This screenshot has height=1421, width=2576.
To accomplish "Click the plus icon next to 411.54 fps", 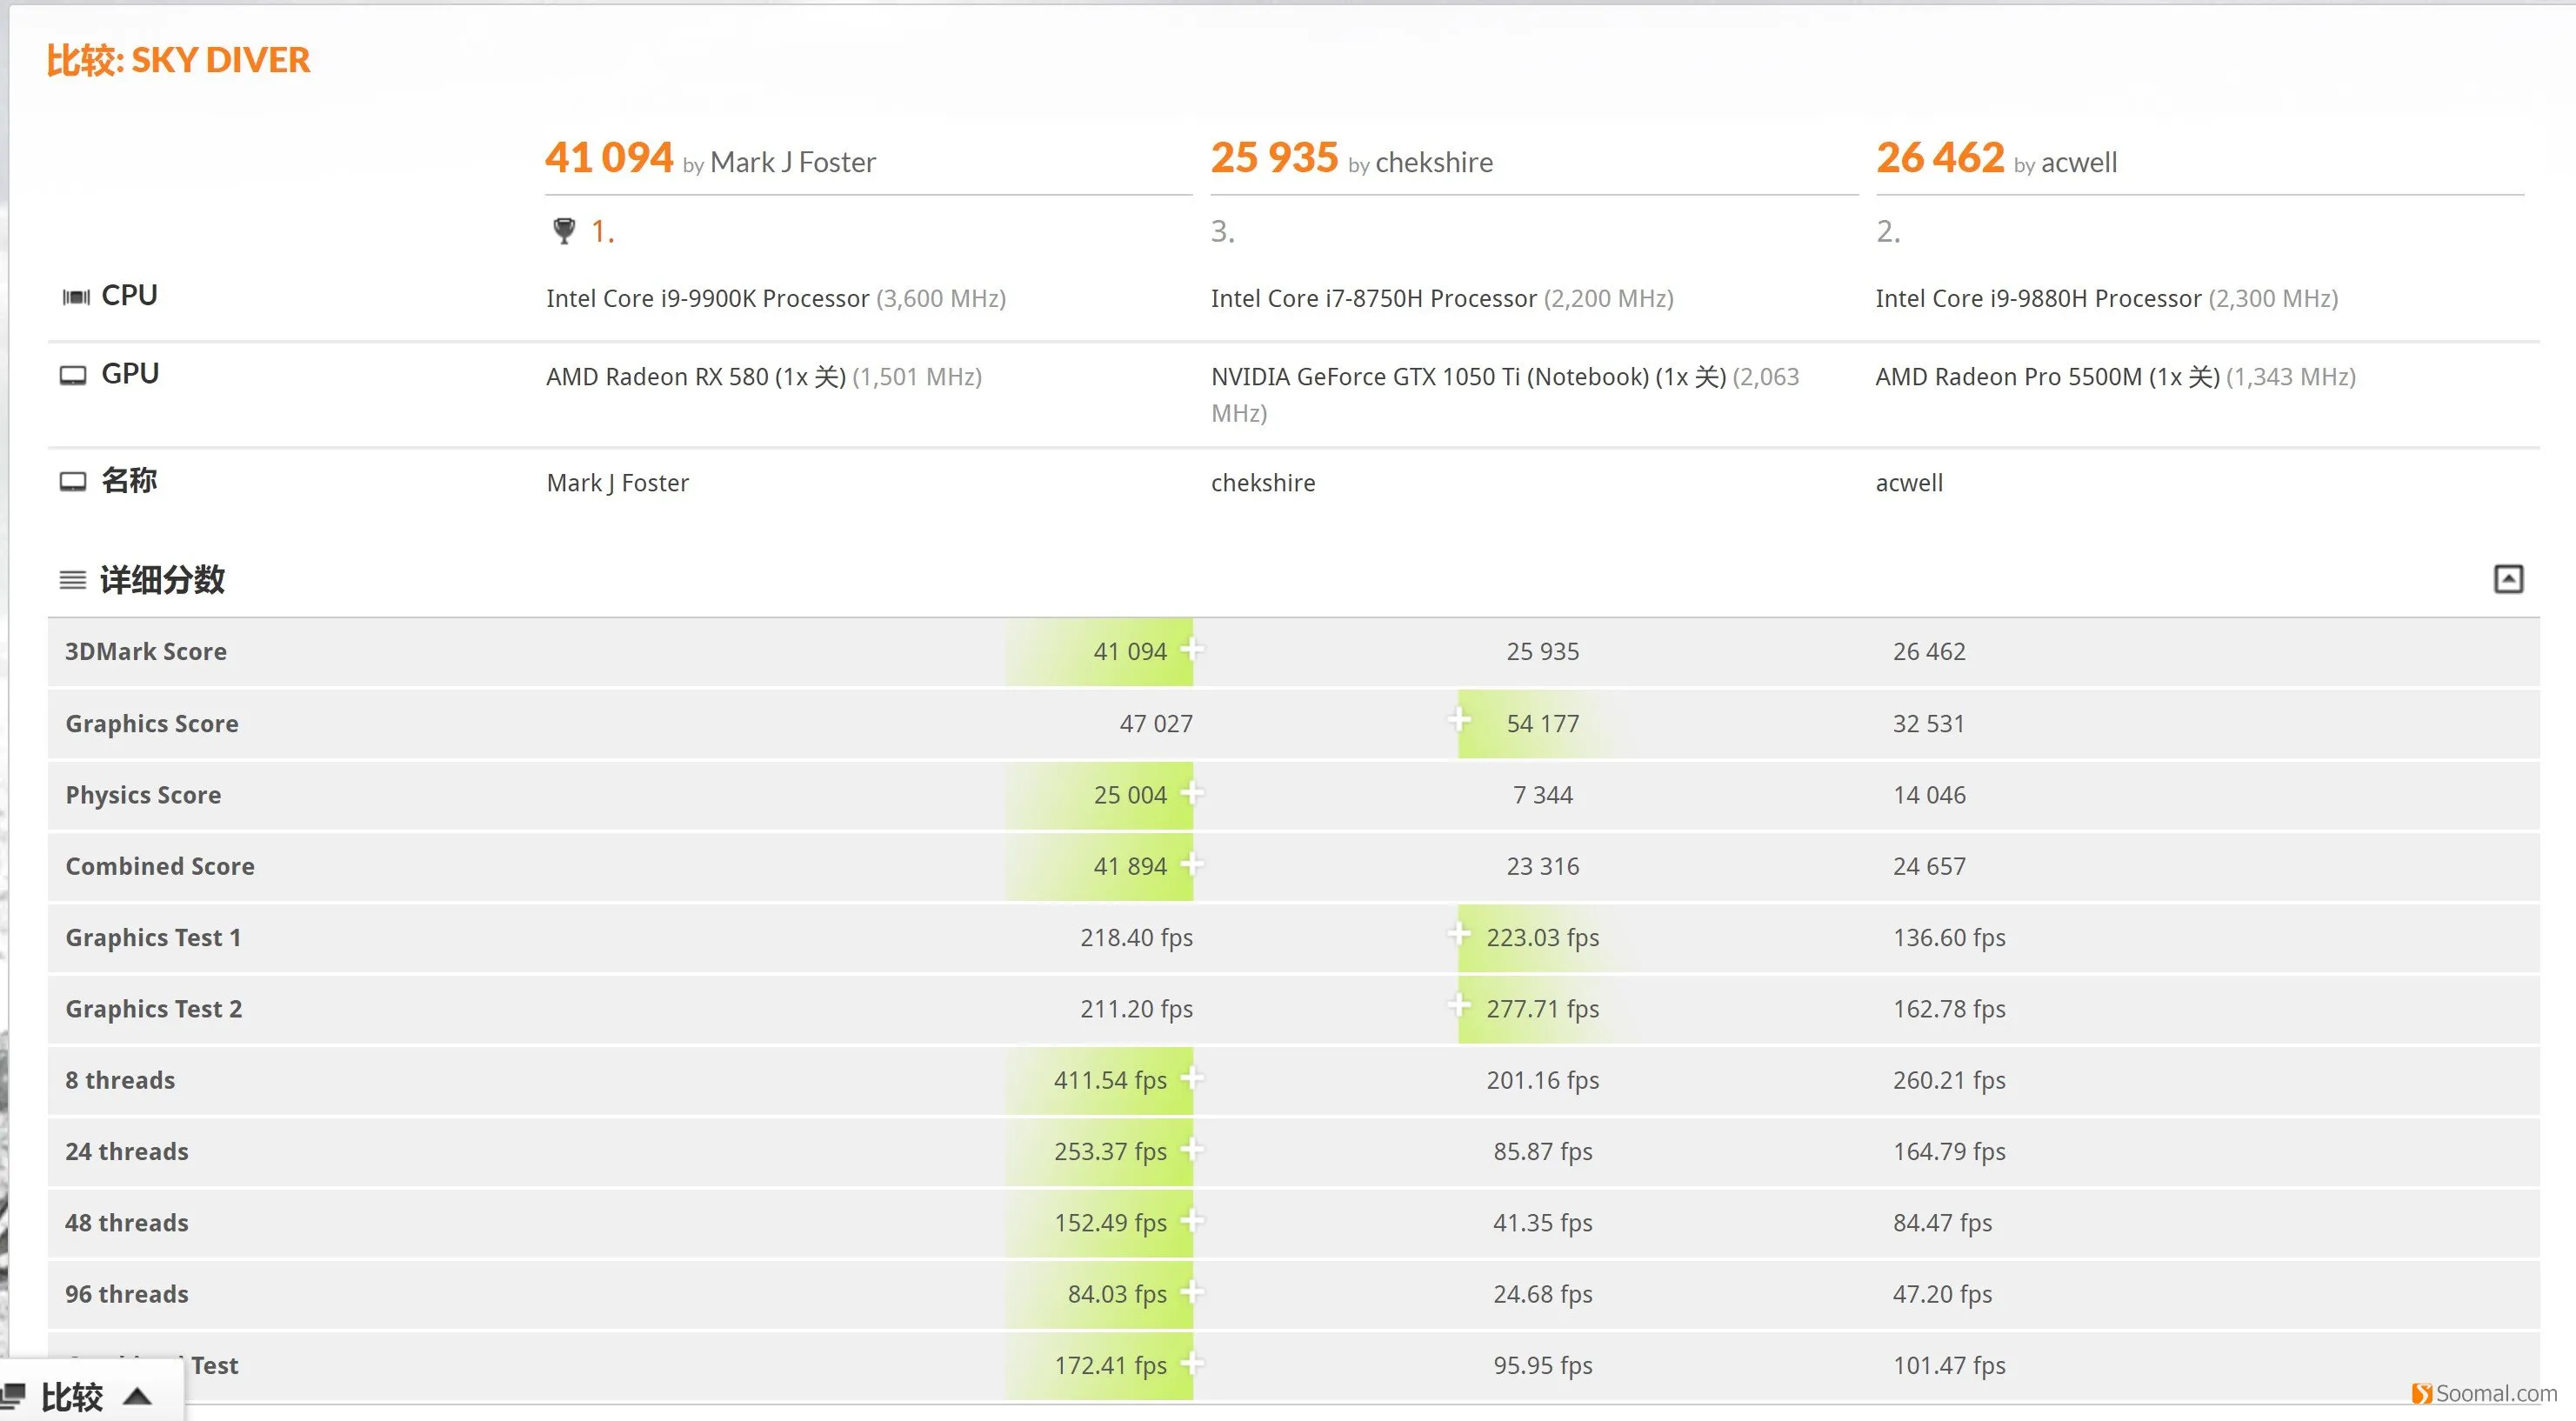I will click(1192, 1077).
